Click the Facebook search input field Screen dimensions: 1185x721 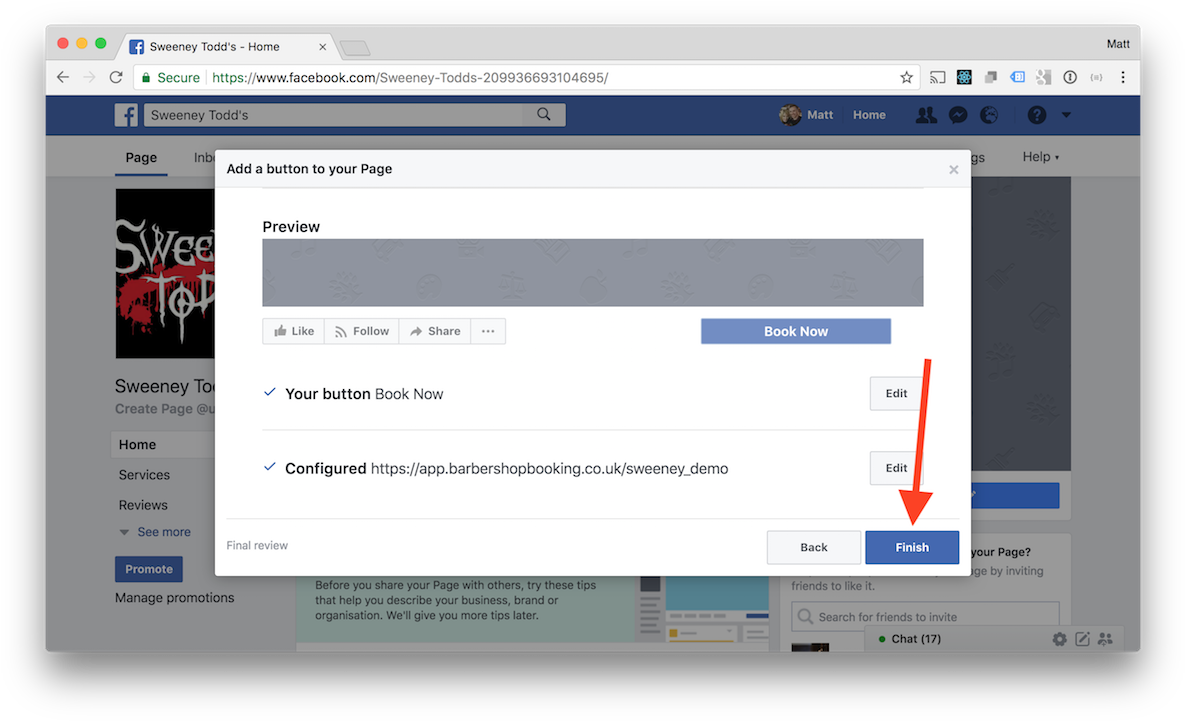[x=333, y=115]
